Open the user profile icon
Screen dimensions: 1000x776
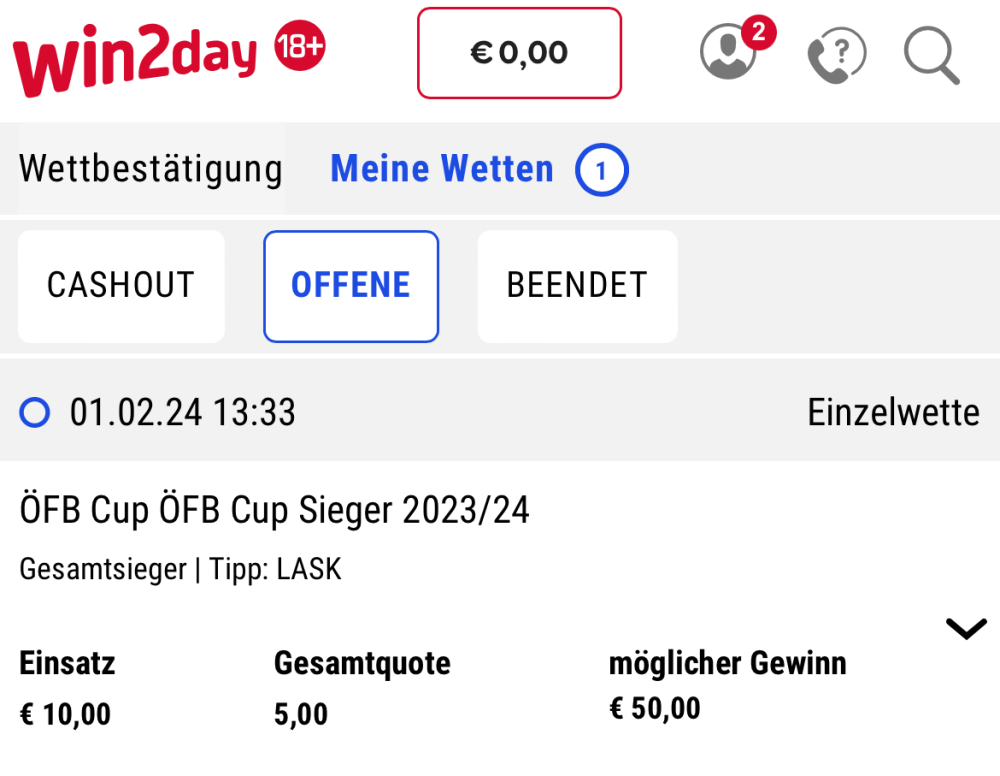click(x=727, y=52)
